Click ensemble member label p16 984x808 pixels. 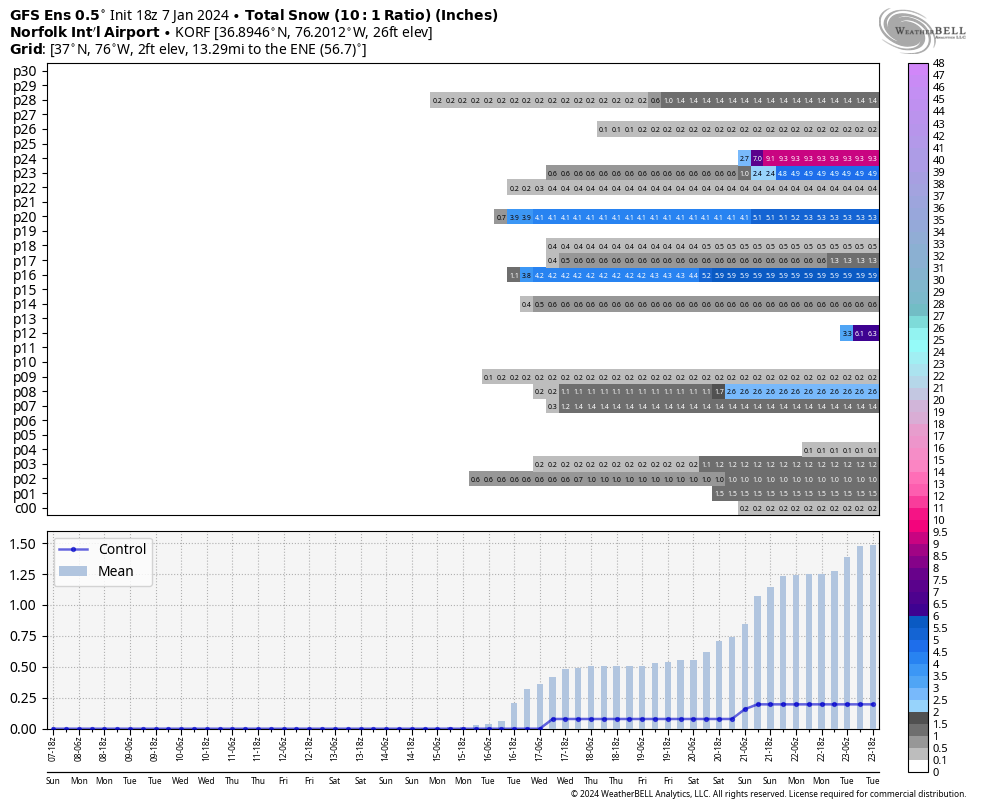[x=25, y=275]
